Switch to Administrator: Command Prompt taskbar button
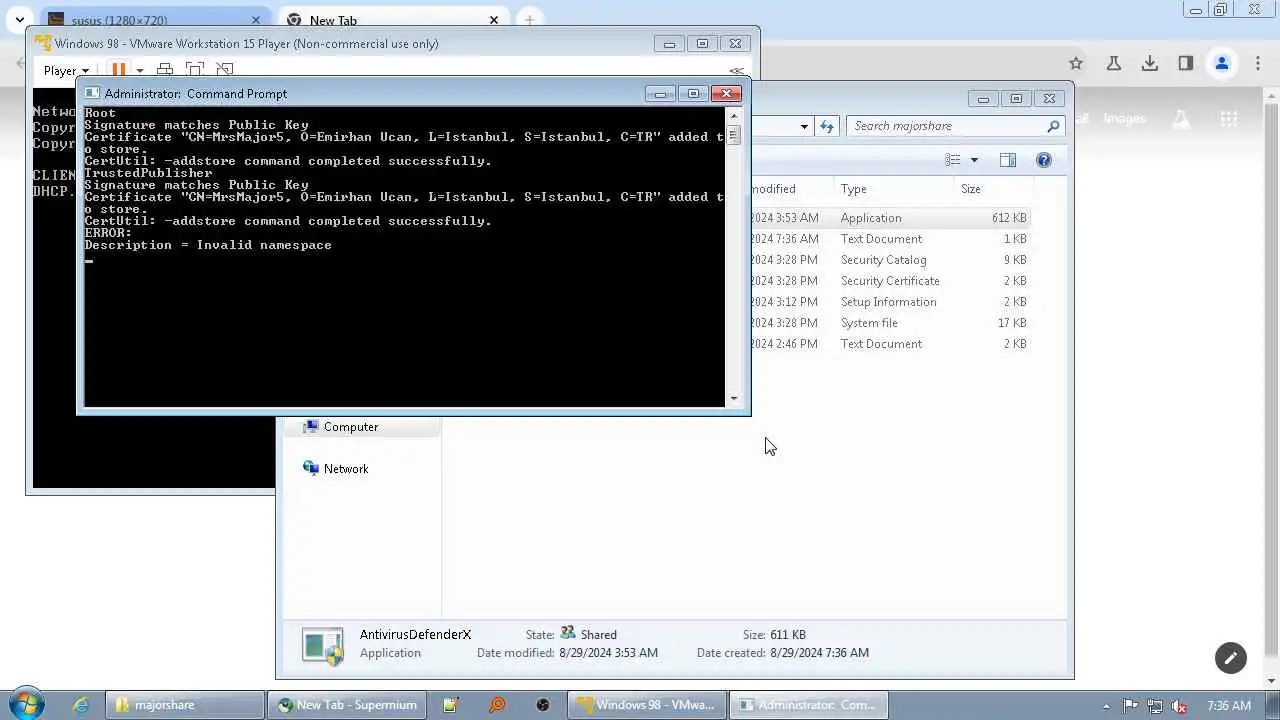1280x720 pixels. tap(808, 705)
